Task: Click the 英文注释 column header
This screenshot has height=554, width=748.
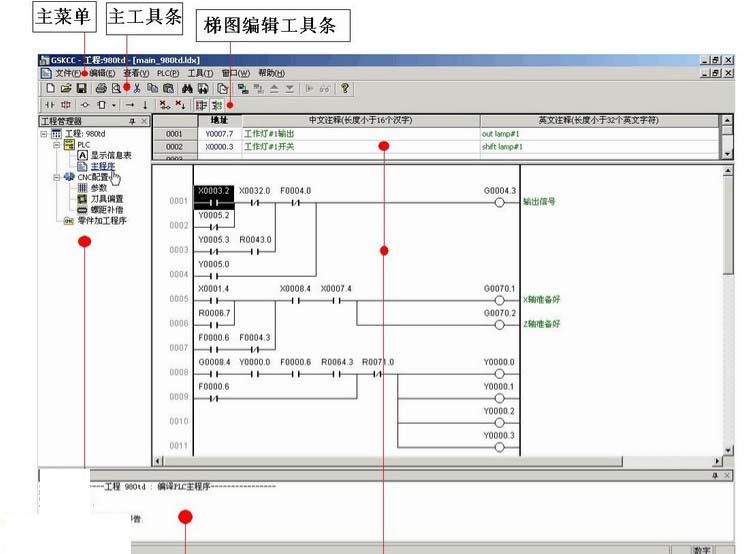Action: click(x=599, y=120)
